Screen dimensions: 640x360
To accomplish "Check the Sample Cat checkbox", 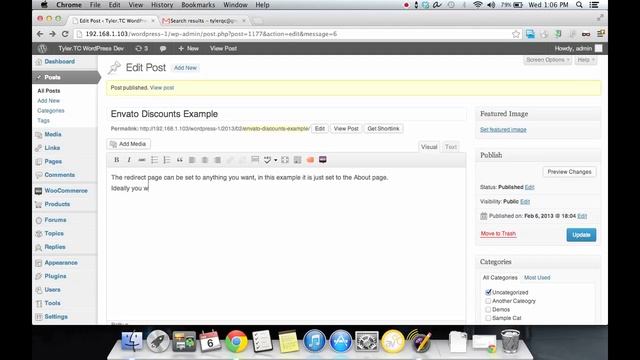I will (488, 318).
